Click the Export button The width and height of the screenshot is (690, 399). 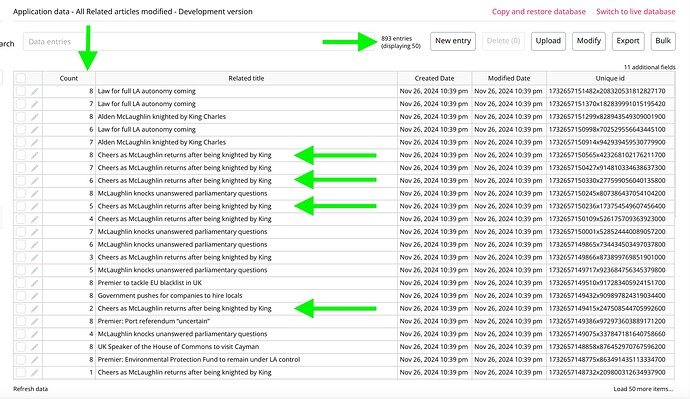click(x=628, y=41)
